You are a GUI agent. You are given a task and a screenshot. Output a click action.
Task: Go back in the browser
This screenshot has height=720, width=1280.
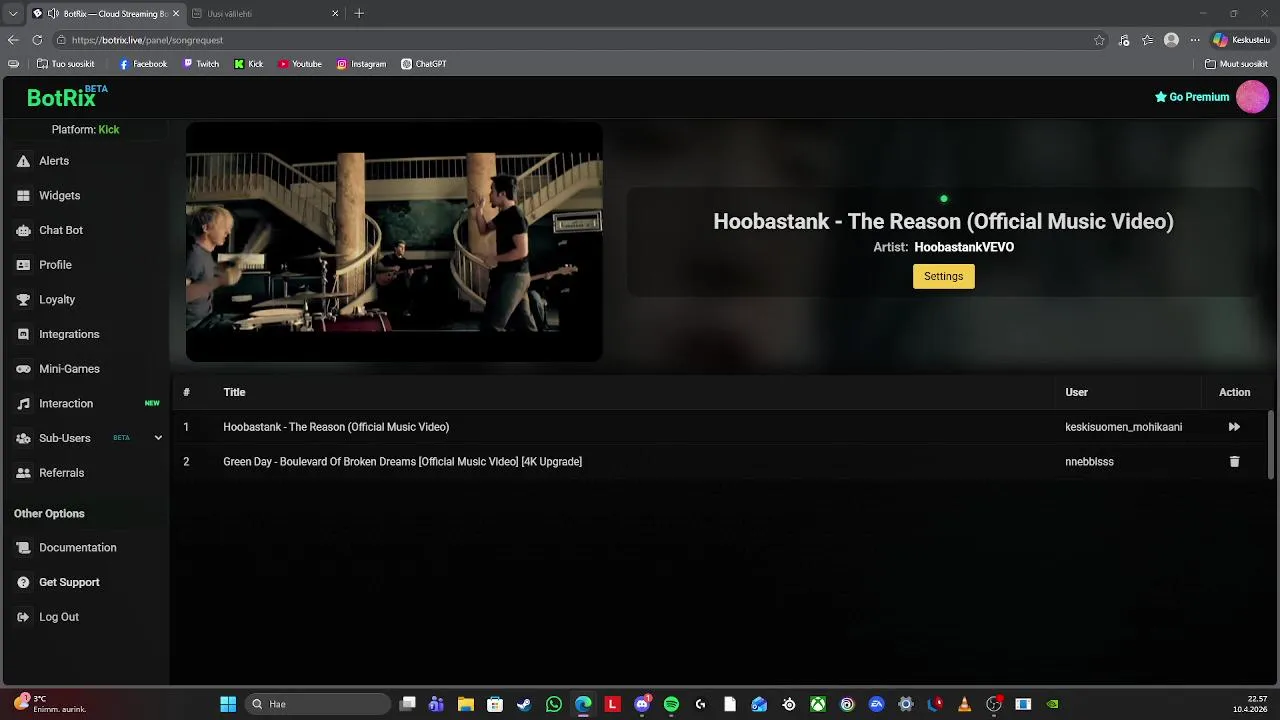coord(13,40)
